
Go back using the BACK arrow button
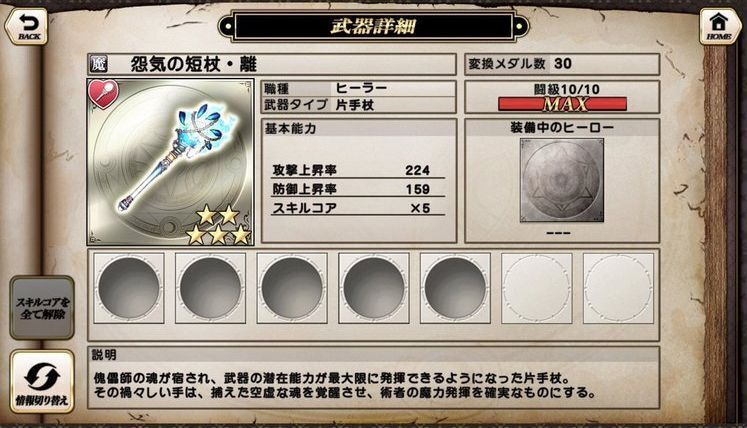point(27,26)
